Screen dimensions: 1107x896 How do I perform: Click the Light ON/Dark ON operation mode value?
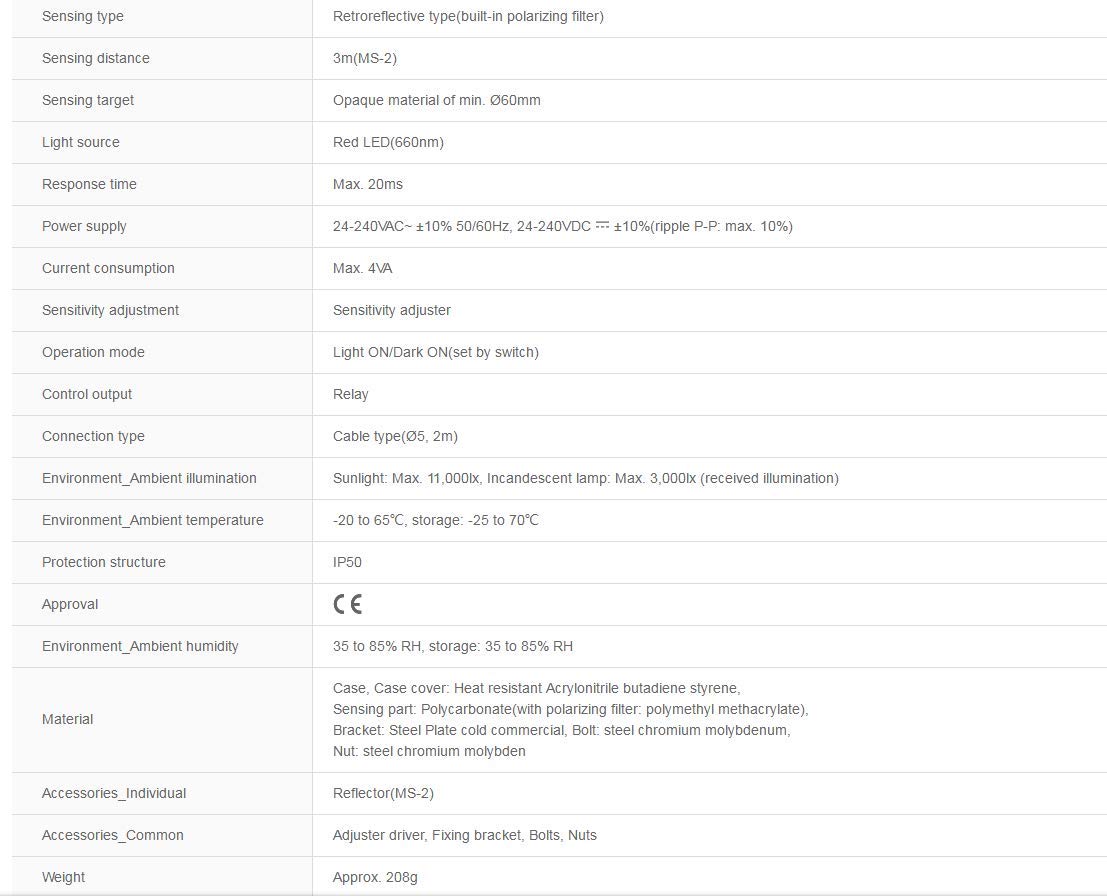[436, 352]
